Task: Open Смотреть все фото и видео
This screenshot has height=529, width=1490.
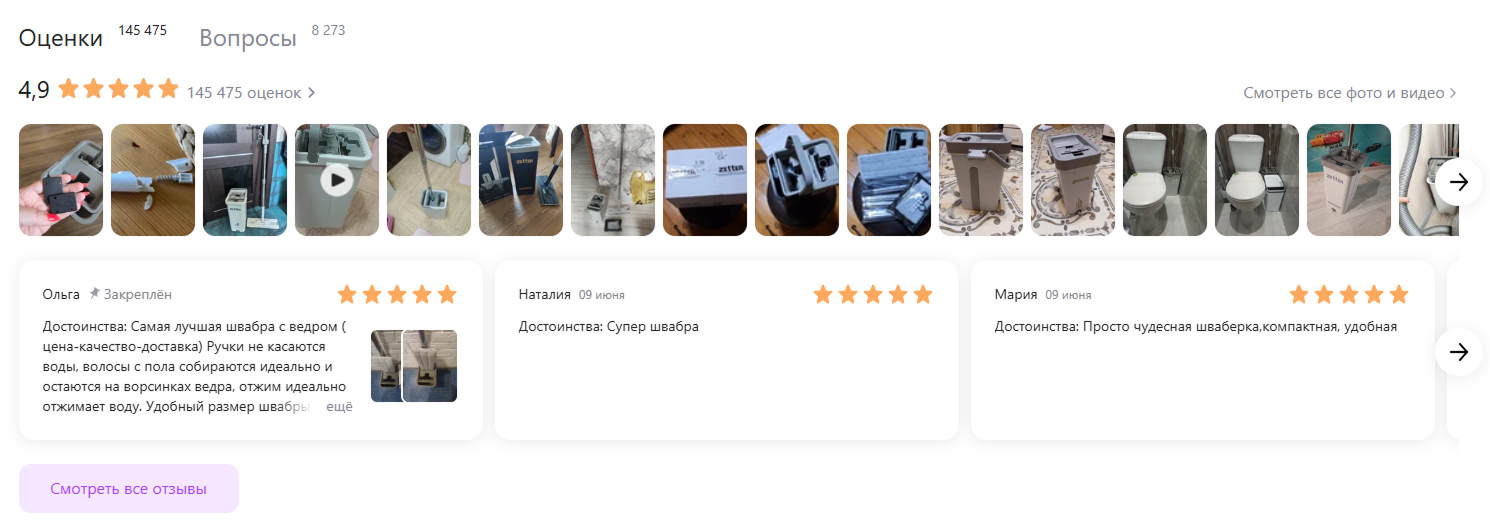Action: (1350, 93)
